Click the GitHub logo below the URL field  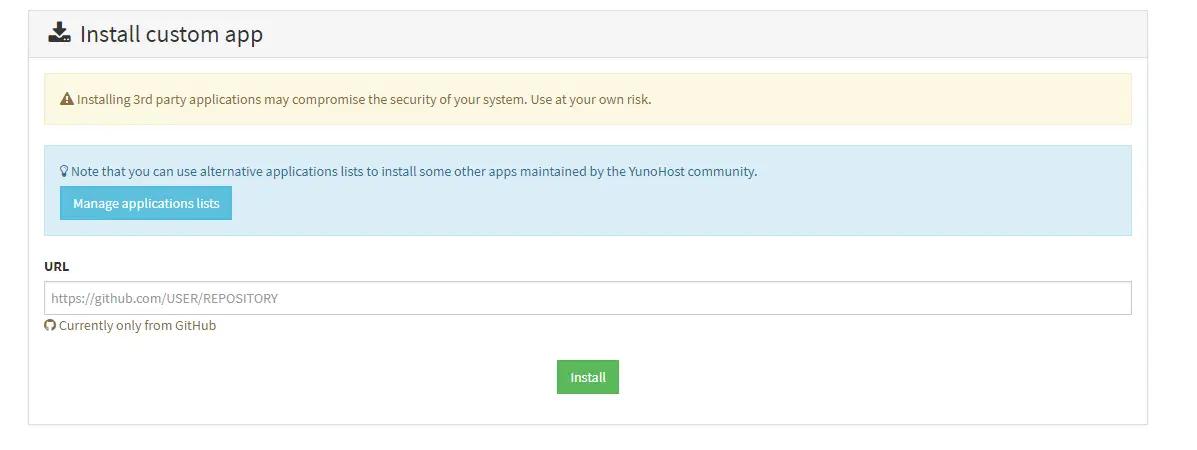tap(50, 326)
